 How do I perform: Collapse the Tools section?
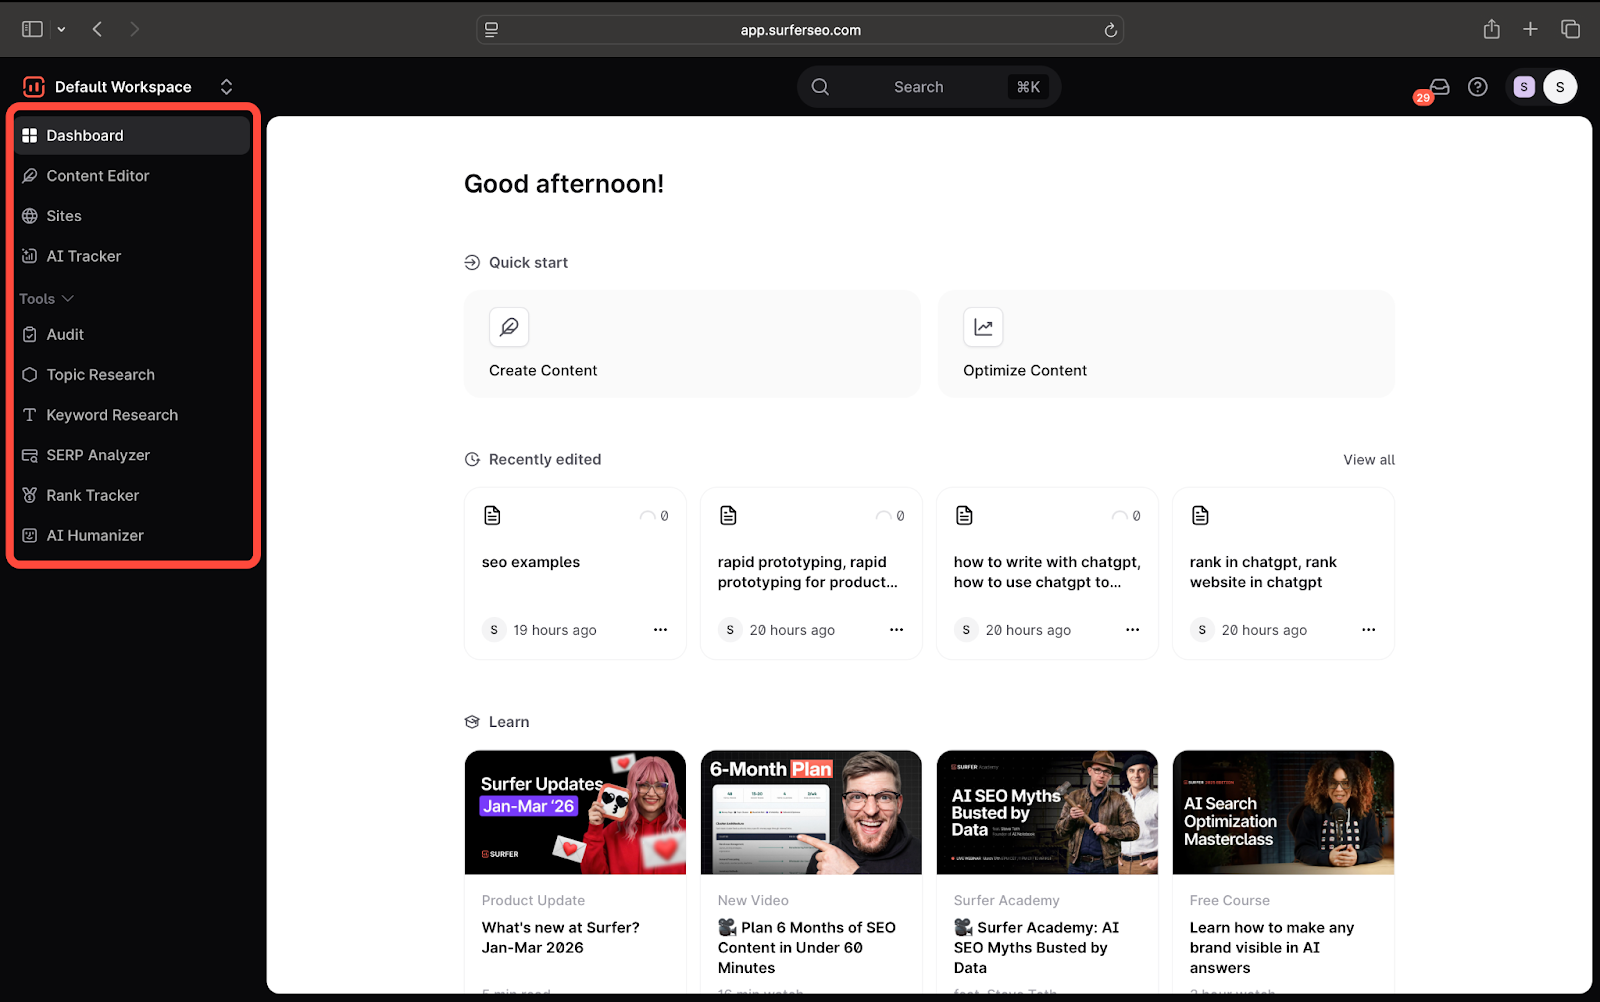point(47,299)
